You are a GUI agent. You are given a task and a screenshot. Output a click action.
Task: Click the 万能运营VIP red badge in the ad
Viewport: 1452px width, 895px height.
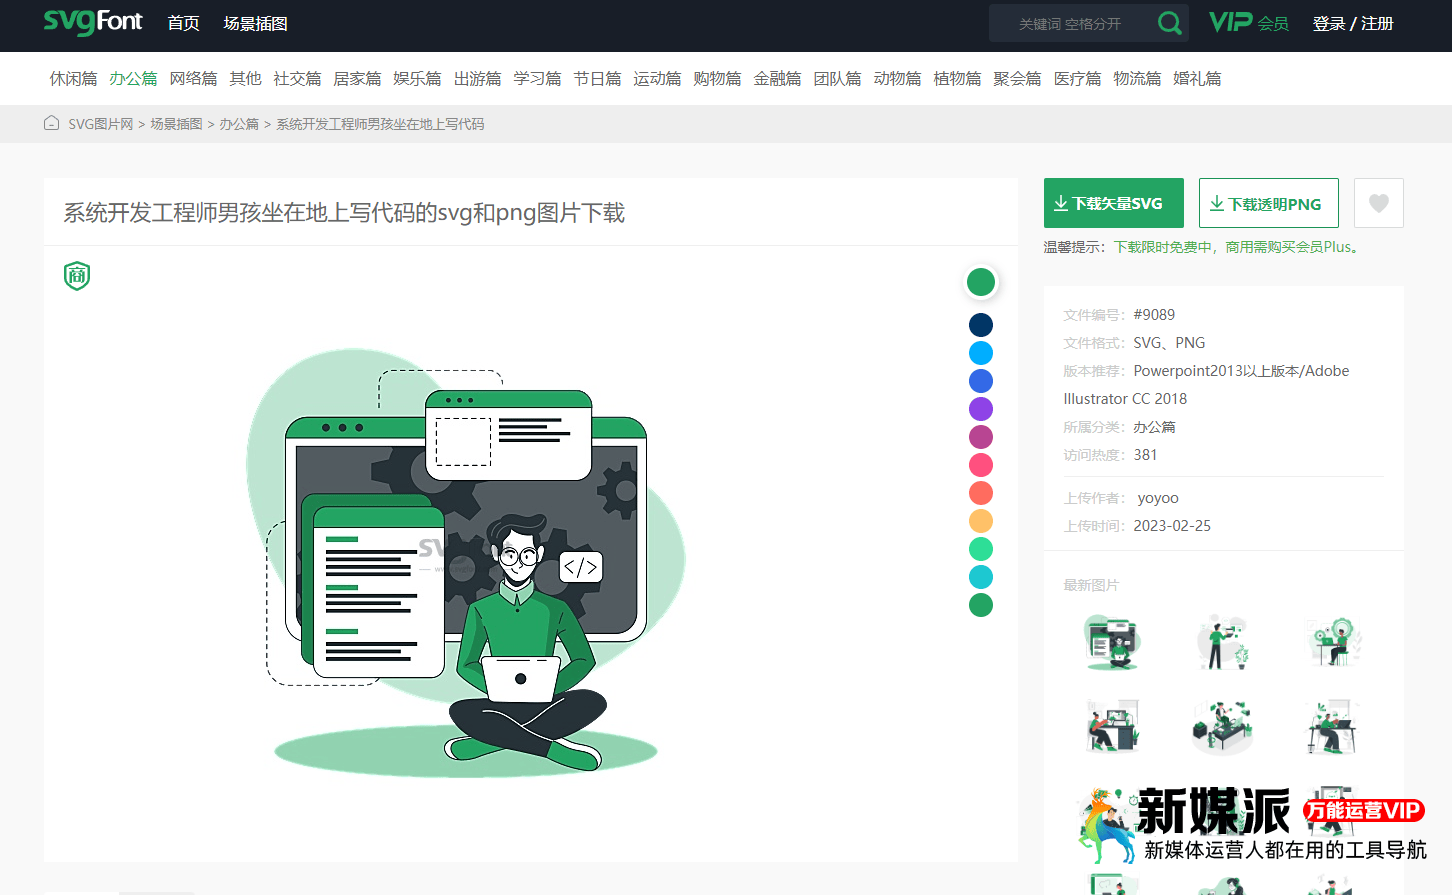tap(1363, 812)
